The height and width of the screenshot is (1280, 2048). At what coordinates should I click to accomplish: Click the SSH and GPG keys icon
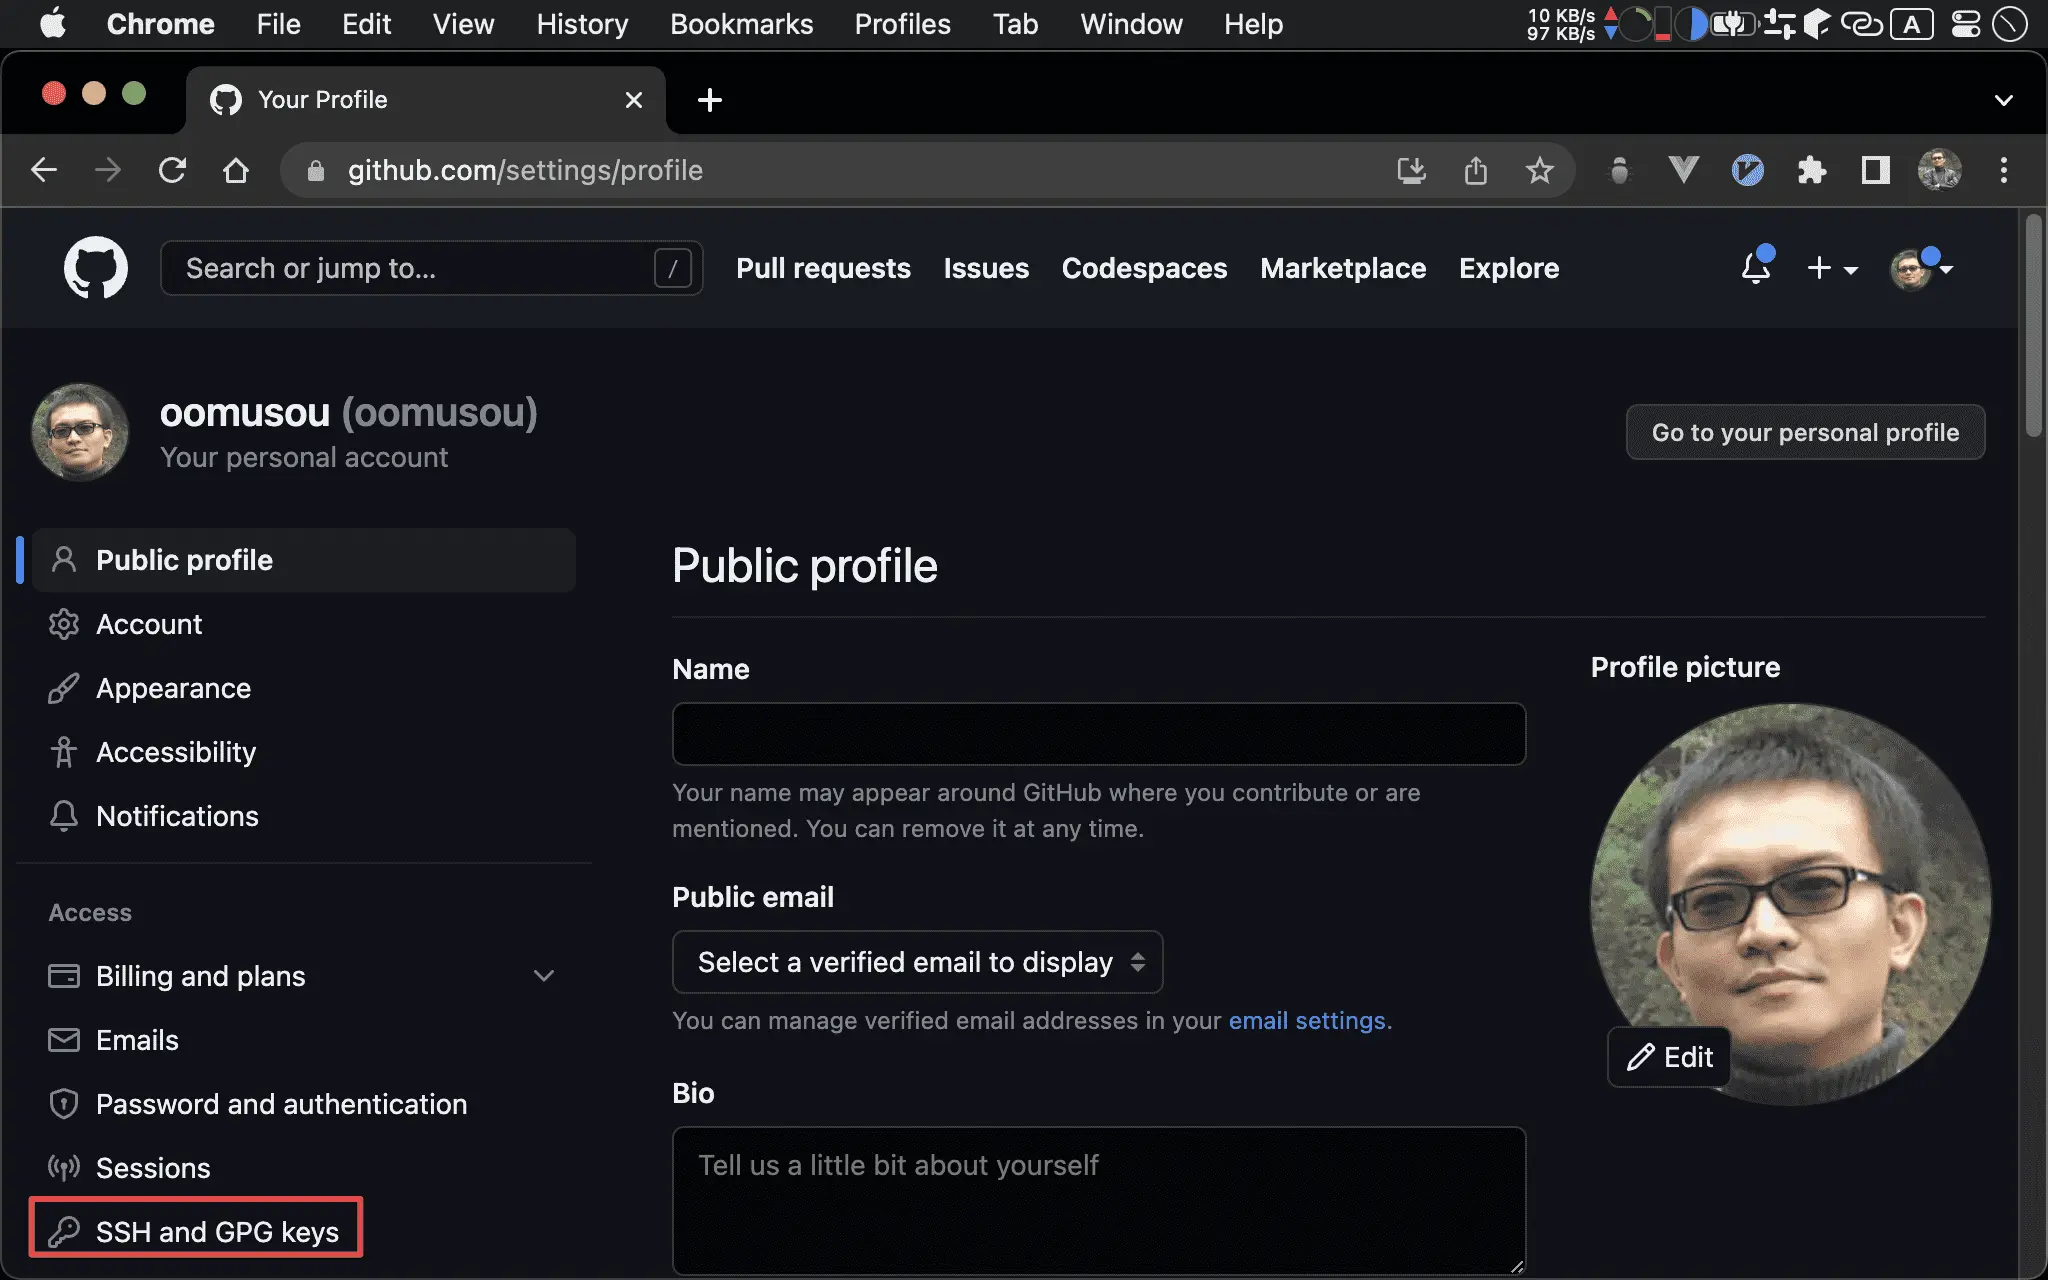[59, 1231]
